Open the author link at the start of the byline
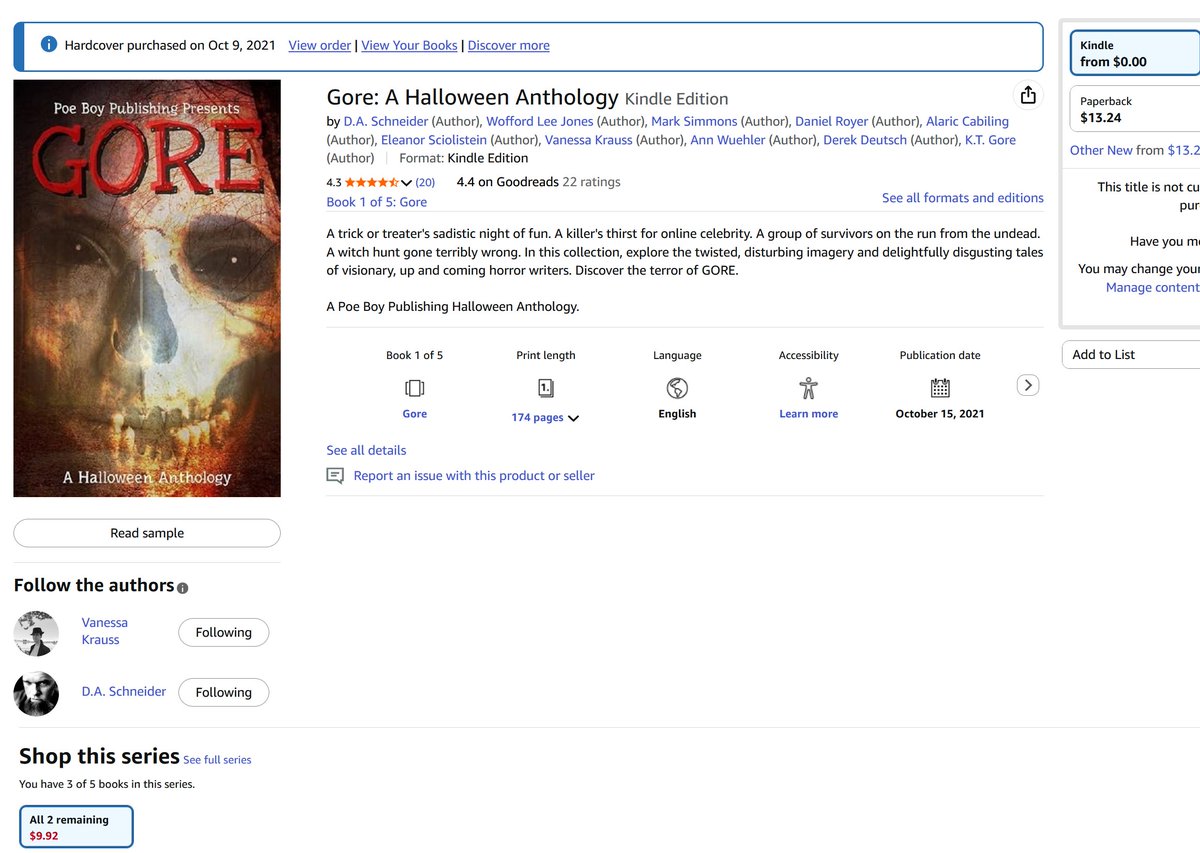 click(385, 122)
